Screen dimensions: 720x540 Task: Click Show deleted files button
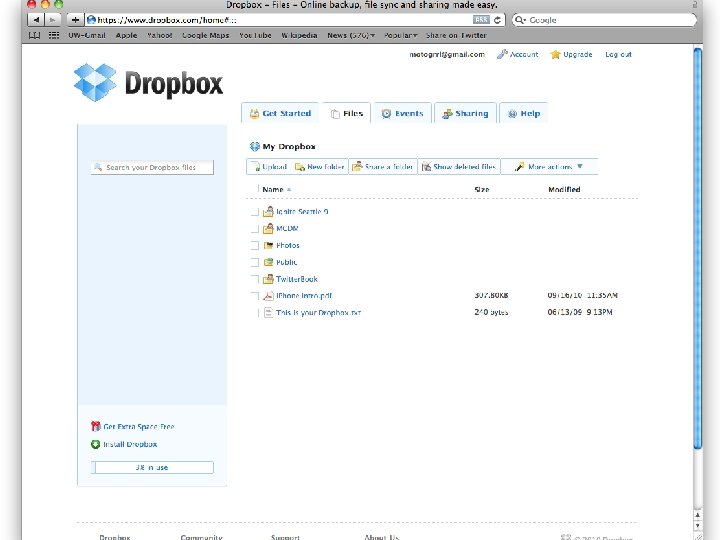459,167
